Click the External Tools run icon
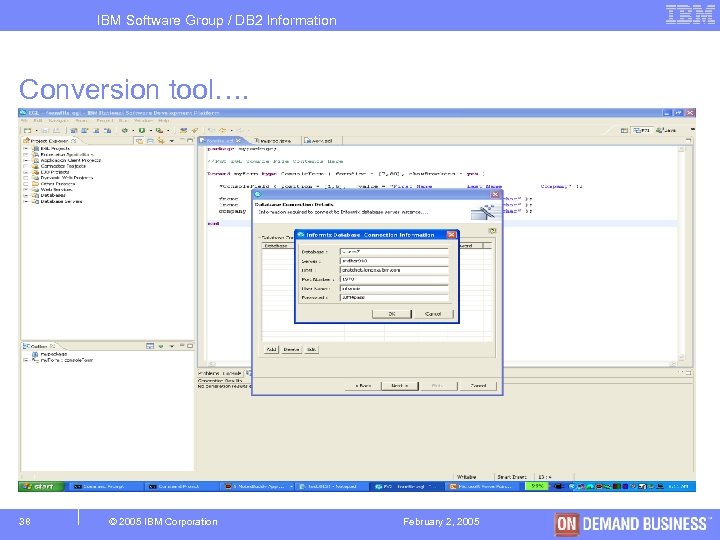720x540 pixels. [159, 131]
